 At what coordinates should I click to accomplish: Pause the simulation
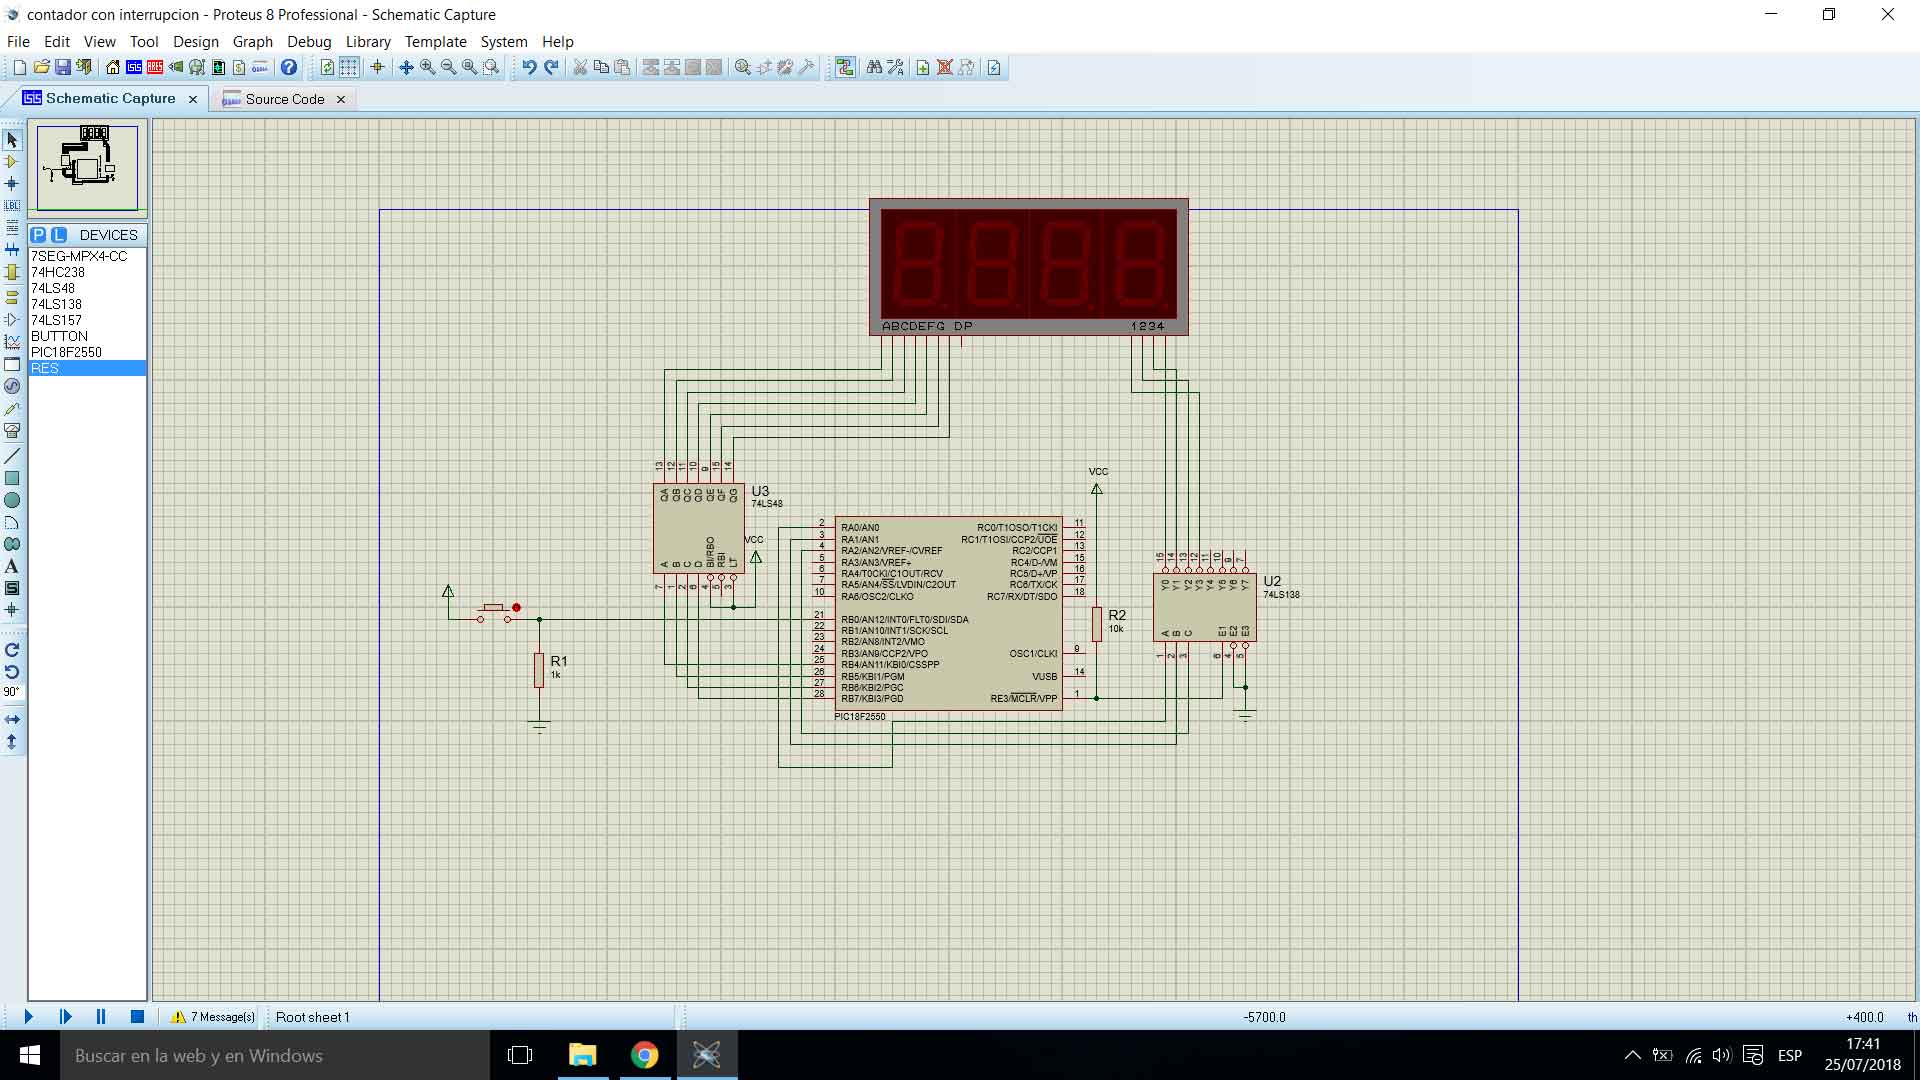click(101, 1017)
